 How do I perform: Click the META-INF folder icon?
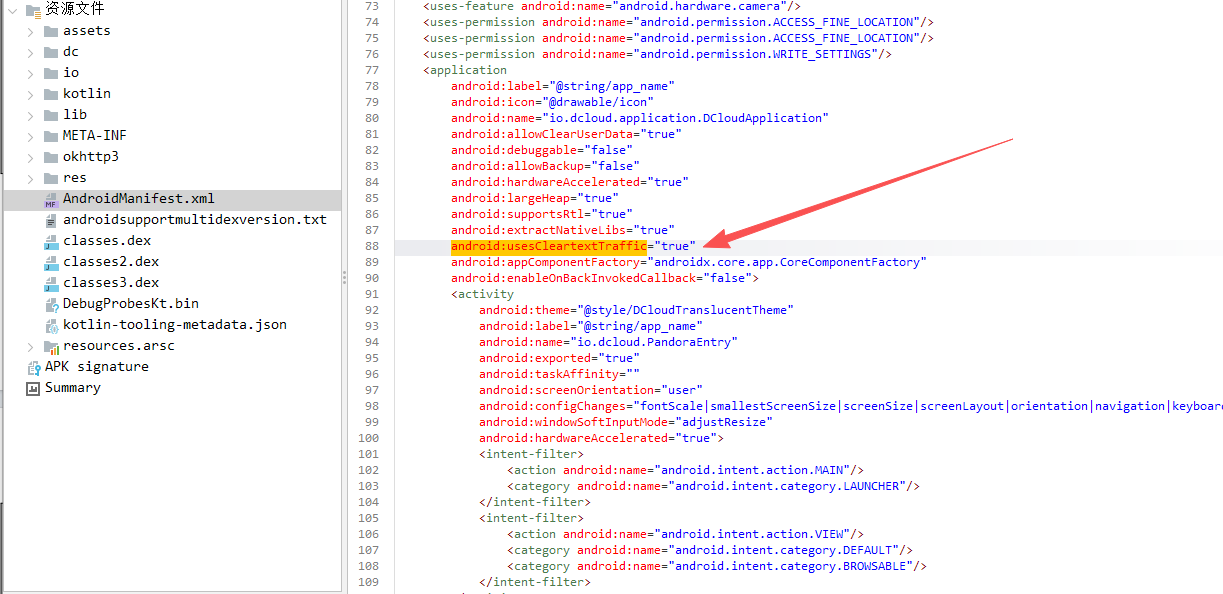pyautogui.click(x=51, y=136)
